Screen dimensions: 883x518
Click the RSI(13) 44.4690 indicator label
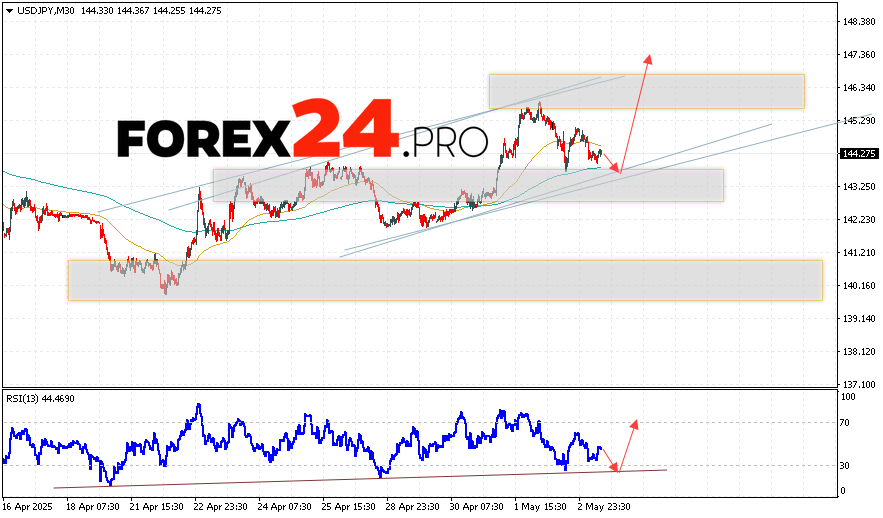tap(40, 399)
